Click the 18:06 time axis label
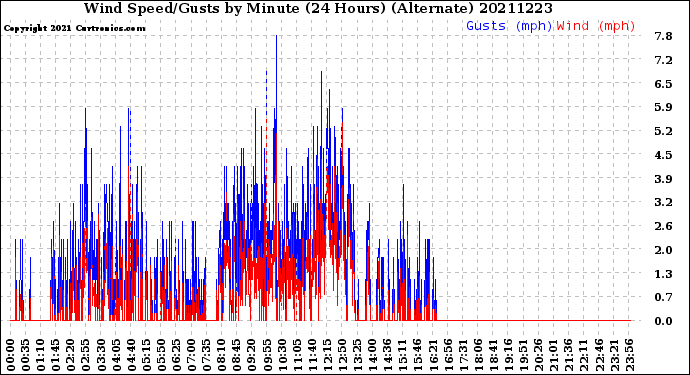 [478, 355]
